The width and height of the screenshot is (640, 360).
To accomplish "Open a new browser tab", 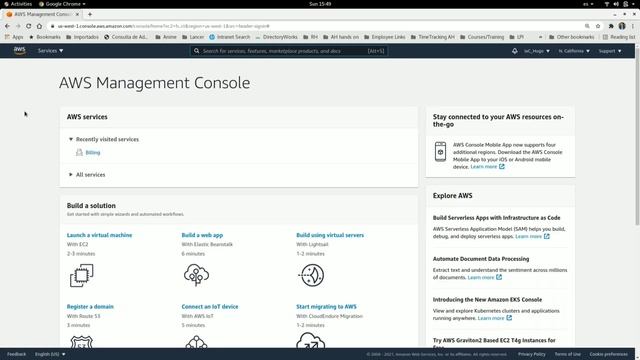I will click(90, 14).
